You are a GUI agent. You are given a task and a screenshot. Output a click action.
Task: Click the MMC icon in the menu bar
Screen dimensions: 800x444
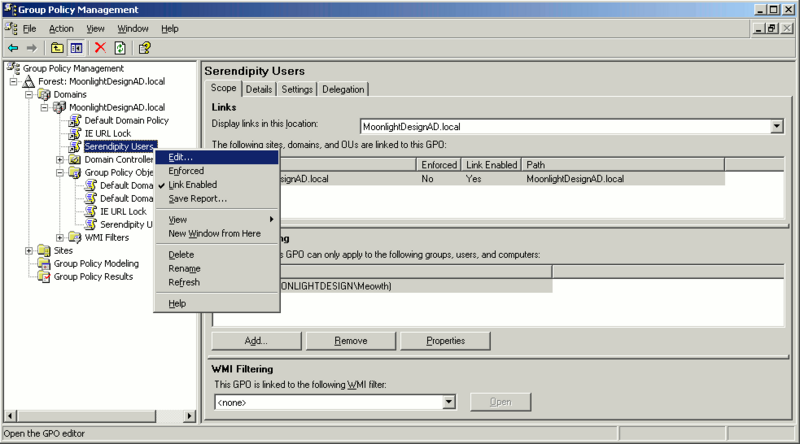[11, 29]
